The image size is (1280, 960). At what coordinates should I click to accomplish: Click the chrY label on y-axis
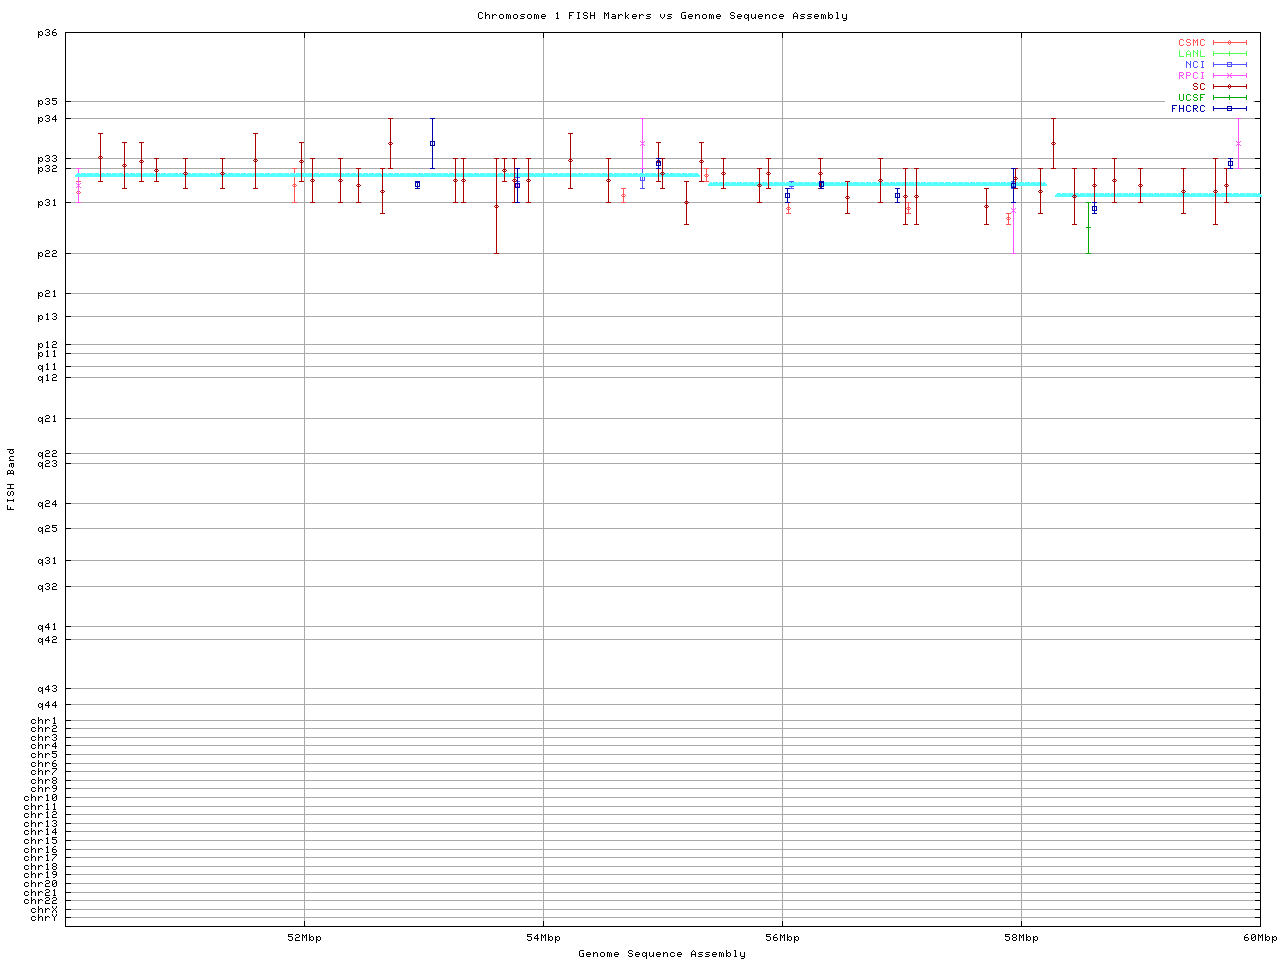tap(44, 918)
